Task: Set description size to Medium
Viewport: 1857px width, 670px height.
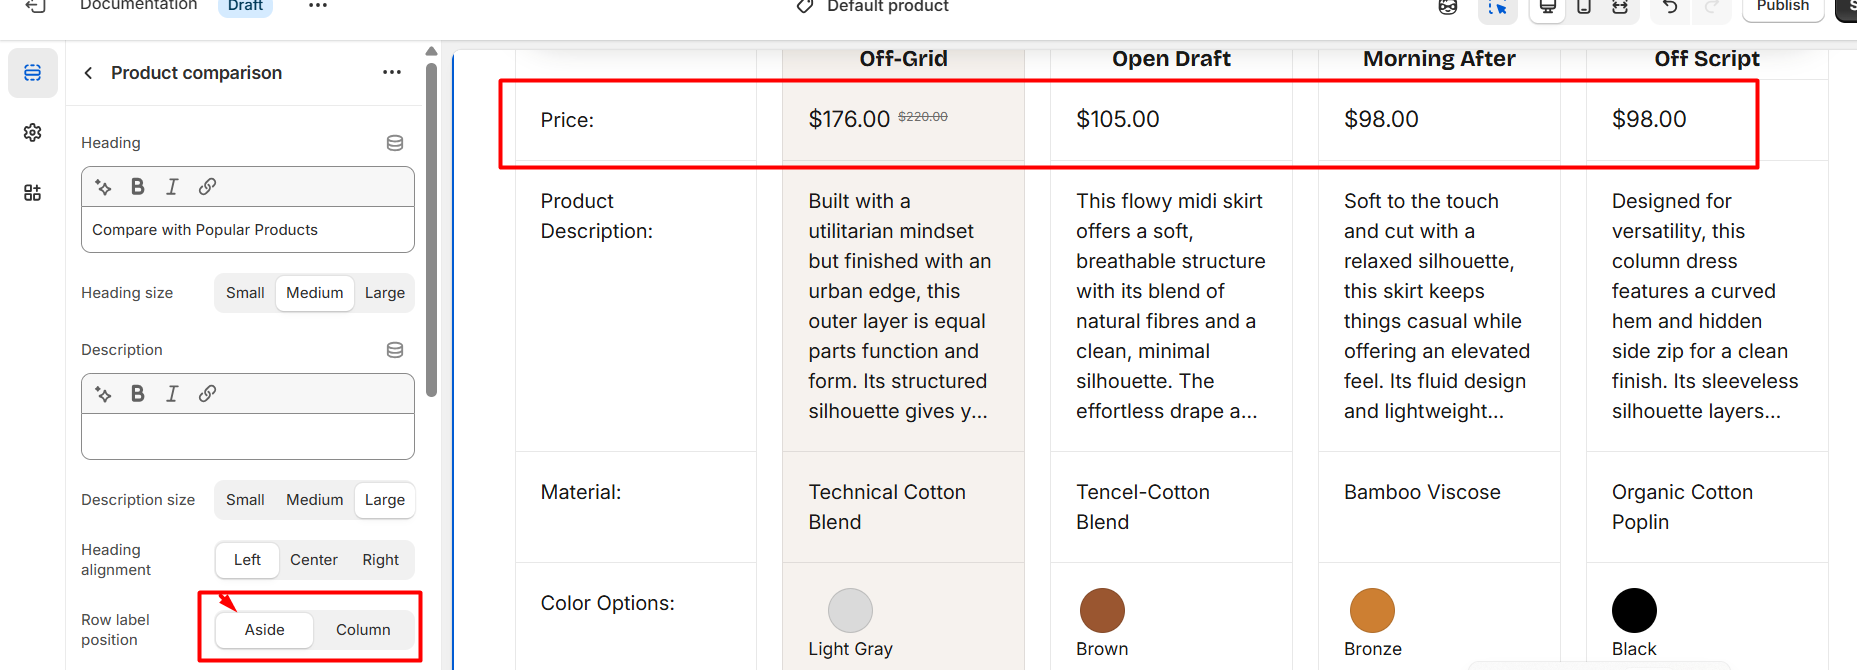Action: [314, 500]
